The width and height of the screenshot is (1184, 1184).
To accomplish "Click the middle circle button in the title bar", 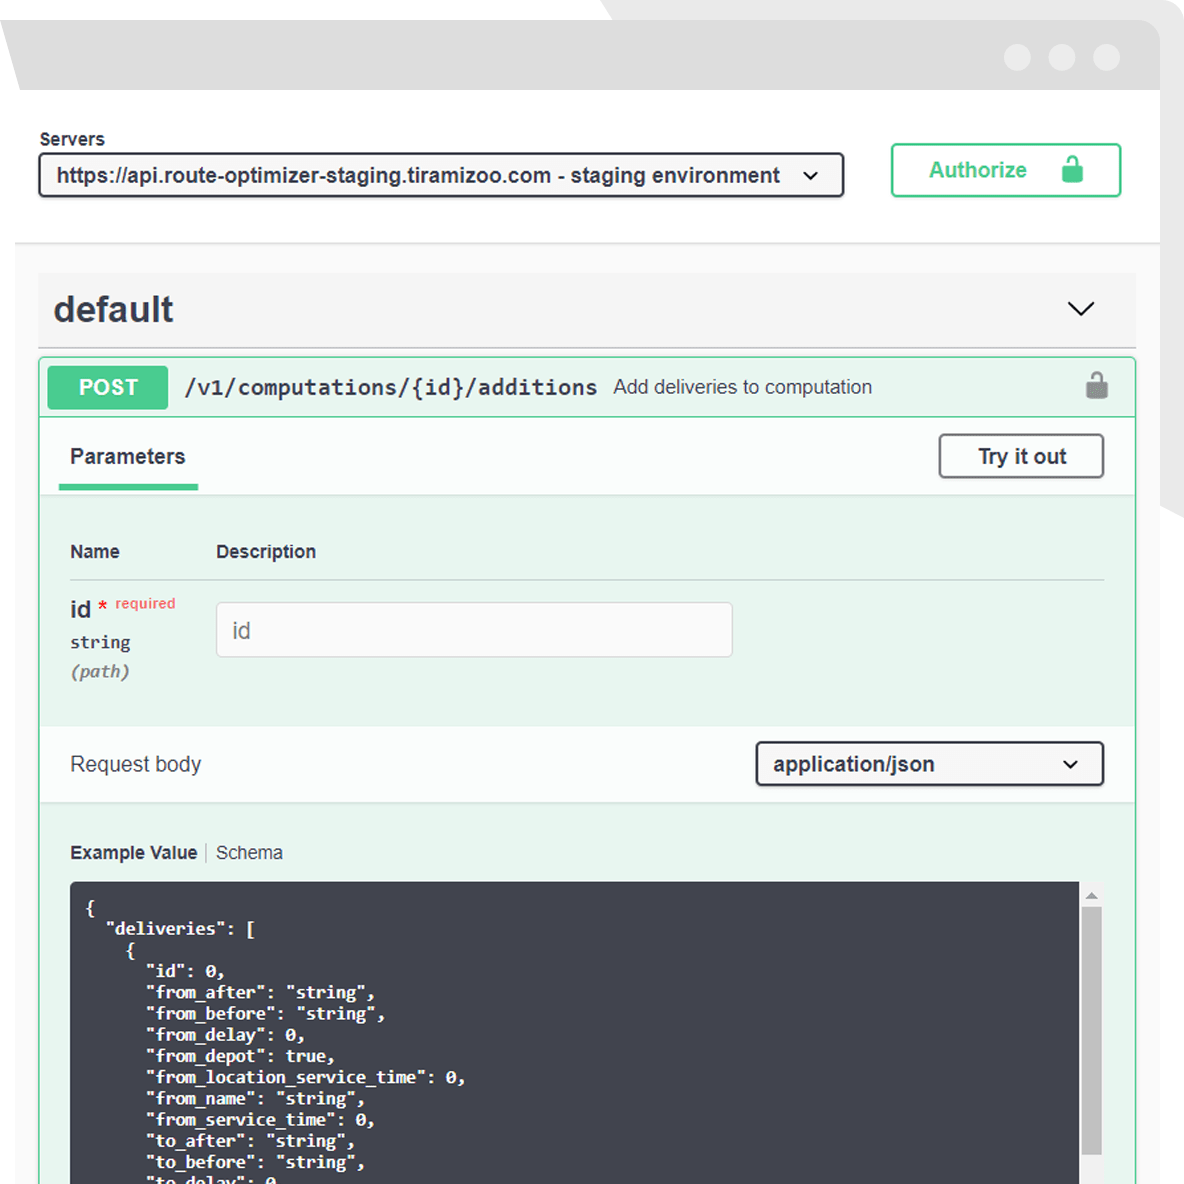I will click(x=1062, y=57).
